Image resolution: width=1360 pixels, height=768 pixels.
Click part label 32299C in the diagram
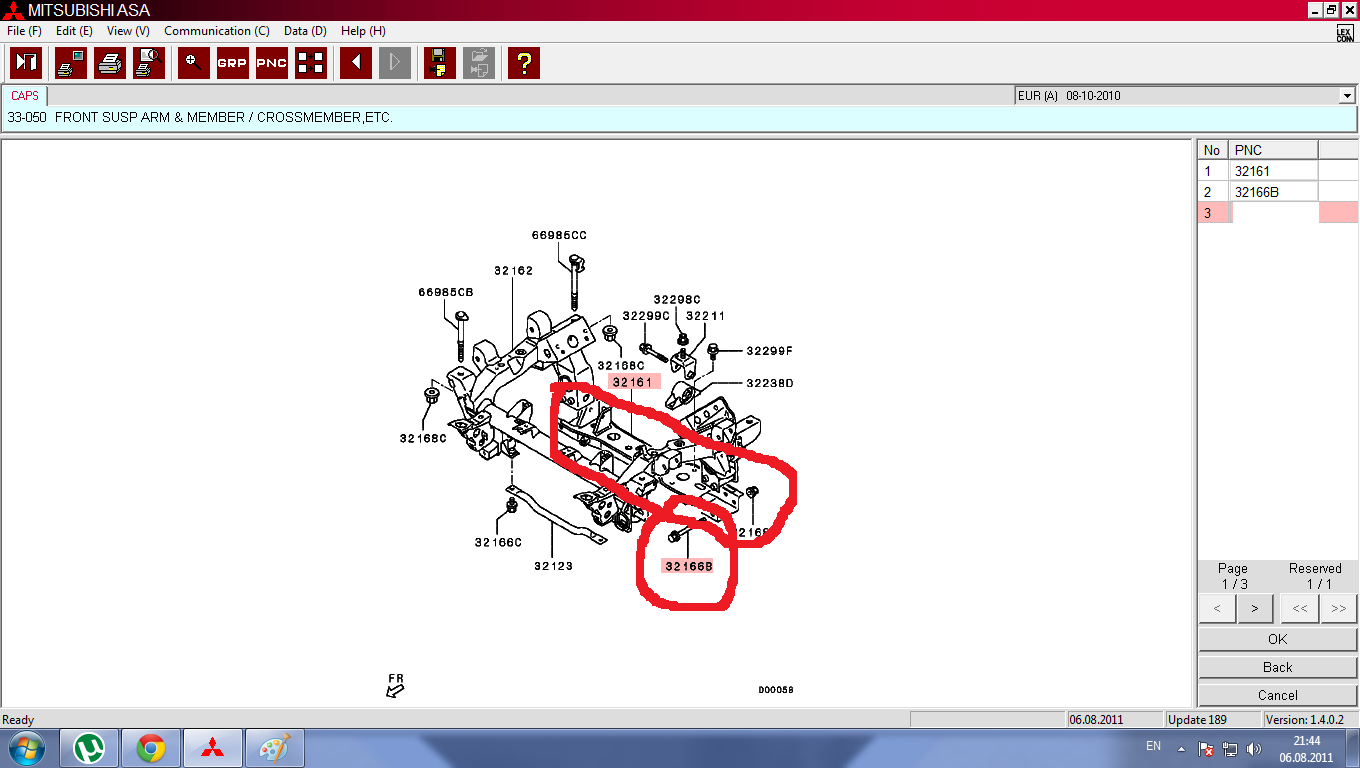tap(646, 316)
